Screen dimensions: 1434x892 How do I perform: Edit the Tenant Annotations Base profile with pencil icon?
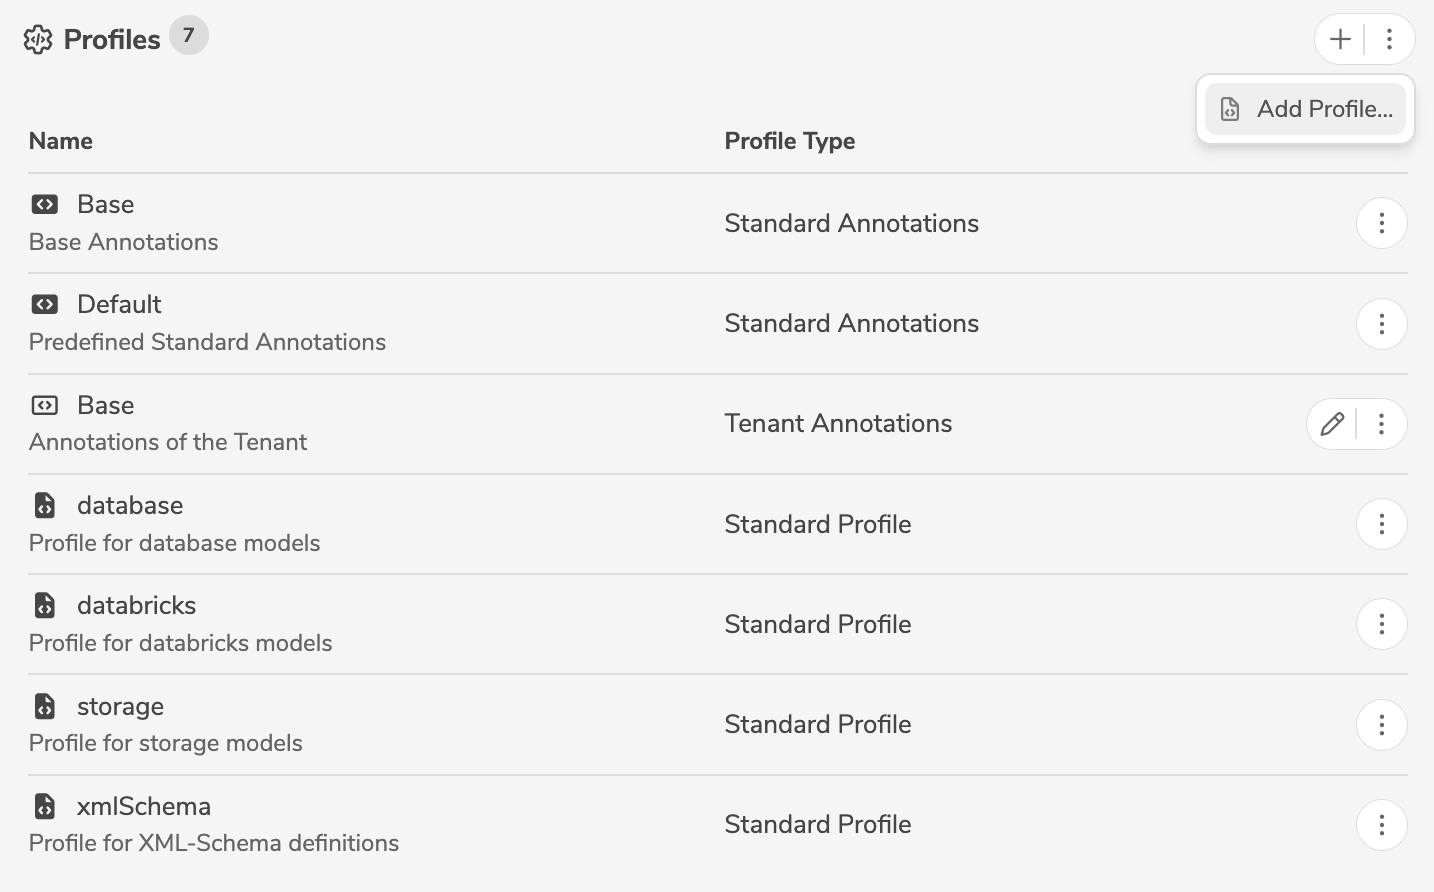(1331, 424)
